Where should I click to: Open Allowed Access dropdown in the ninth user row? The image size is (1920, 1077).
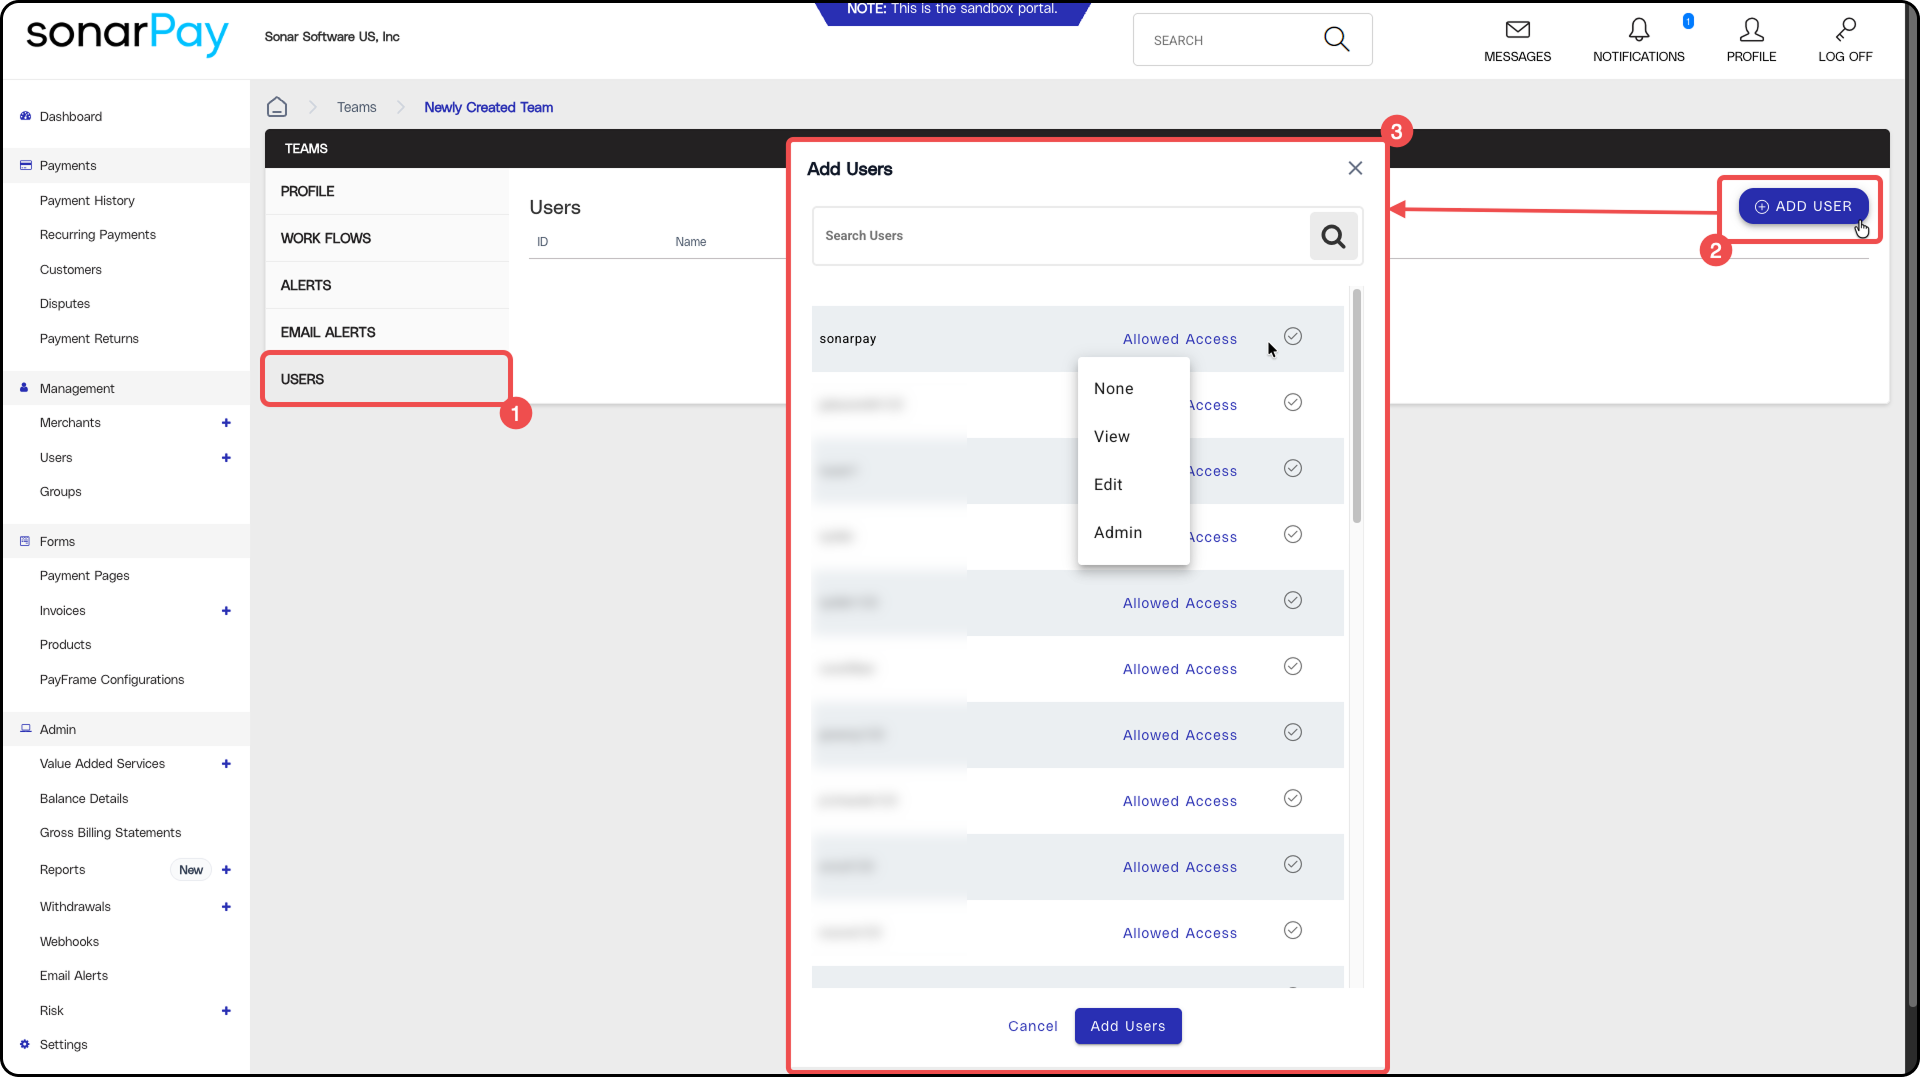1180,867
